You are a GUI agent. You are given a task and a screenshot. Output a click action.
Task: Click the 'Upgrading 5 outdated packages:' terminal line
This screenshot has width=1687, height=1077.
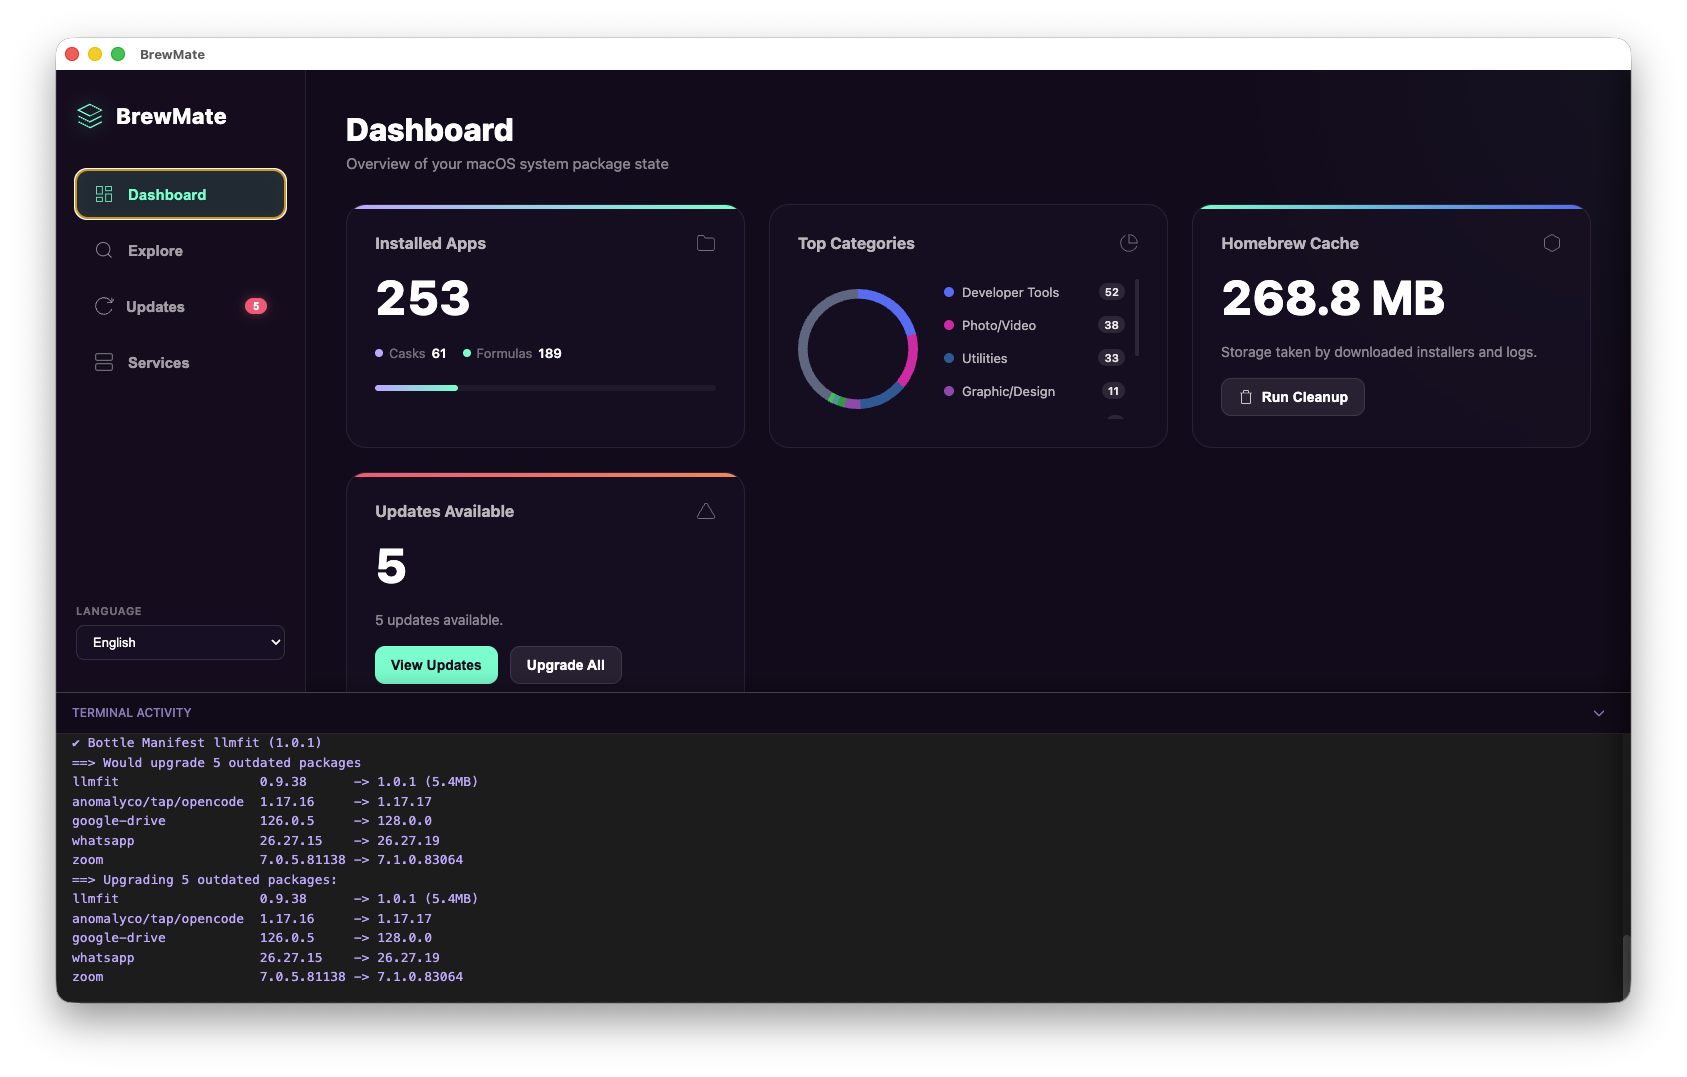pyautogui.click(x=205, y=879)
